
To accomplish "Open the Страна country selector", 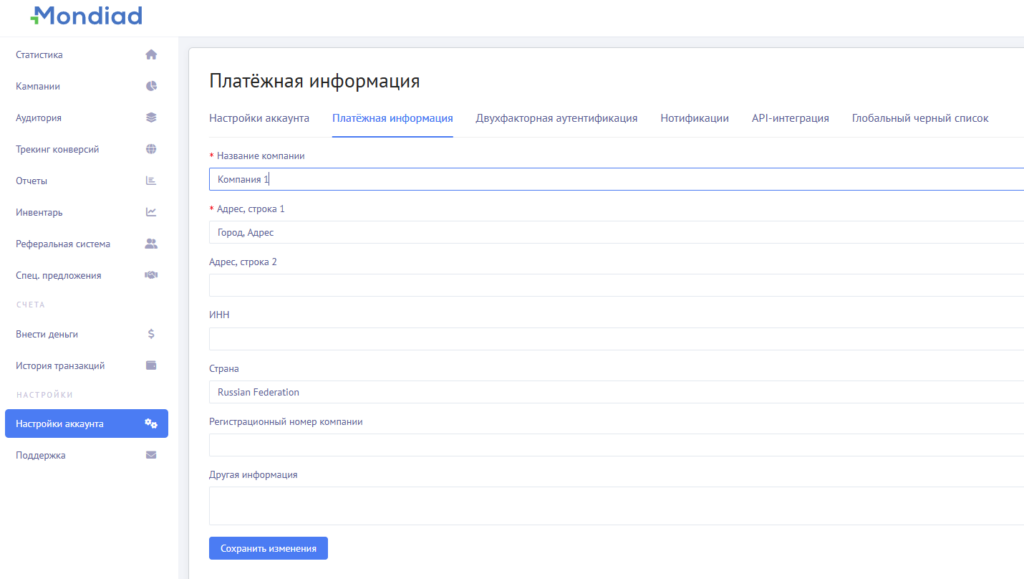I will (600, 391).
